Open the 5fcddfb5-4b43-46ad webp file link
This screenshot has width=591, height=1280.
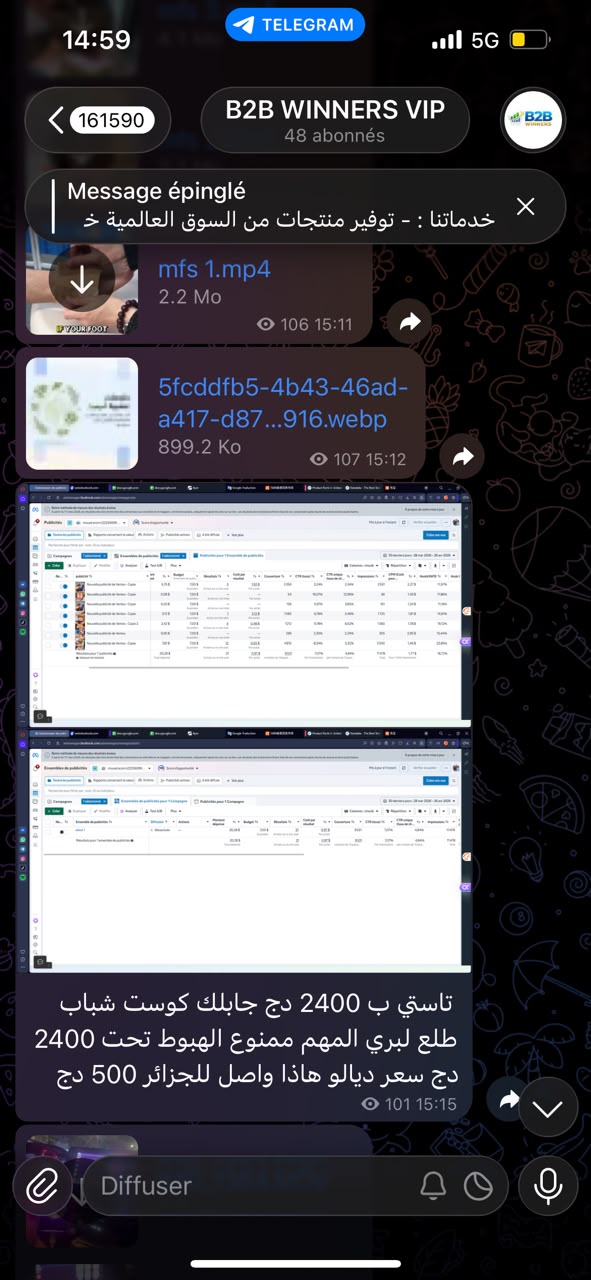tap(284, 402)
